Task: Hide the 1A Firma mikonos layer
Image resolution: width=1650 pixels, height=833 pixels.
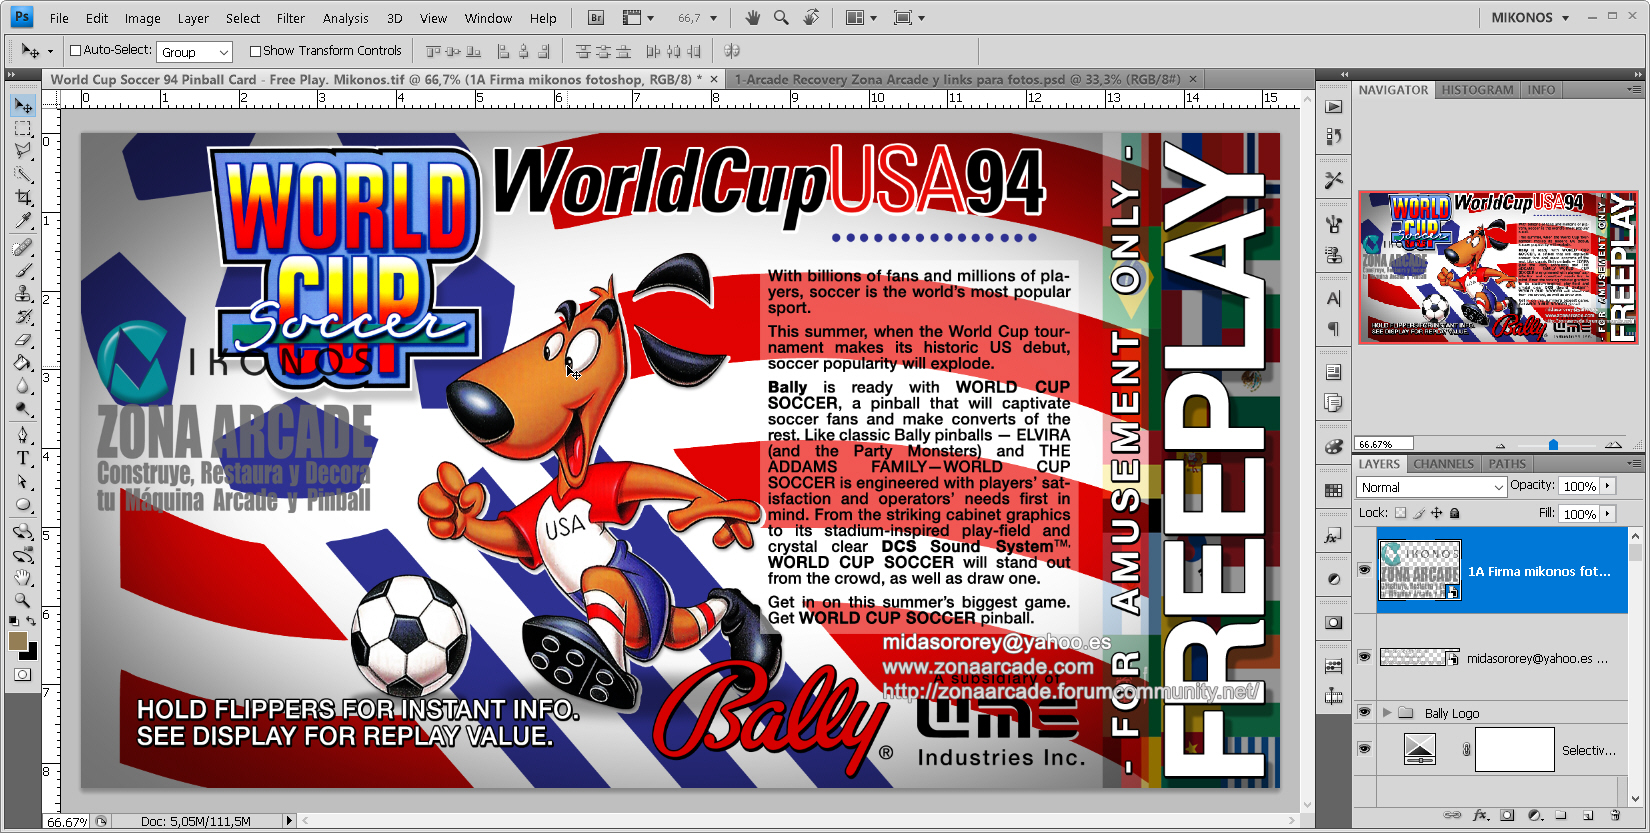Action: click(x=1364, y=570)
